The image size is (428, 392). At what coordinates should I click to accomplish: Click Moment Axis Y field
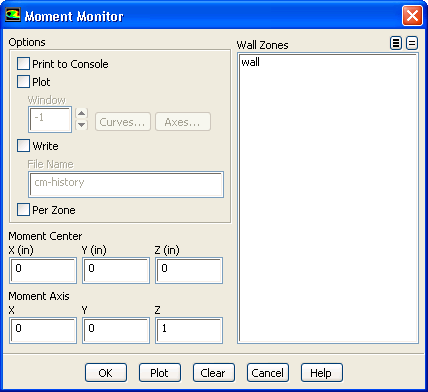pos(116,330)
